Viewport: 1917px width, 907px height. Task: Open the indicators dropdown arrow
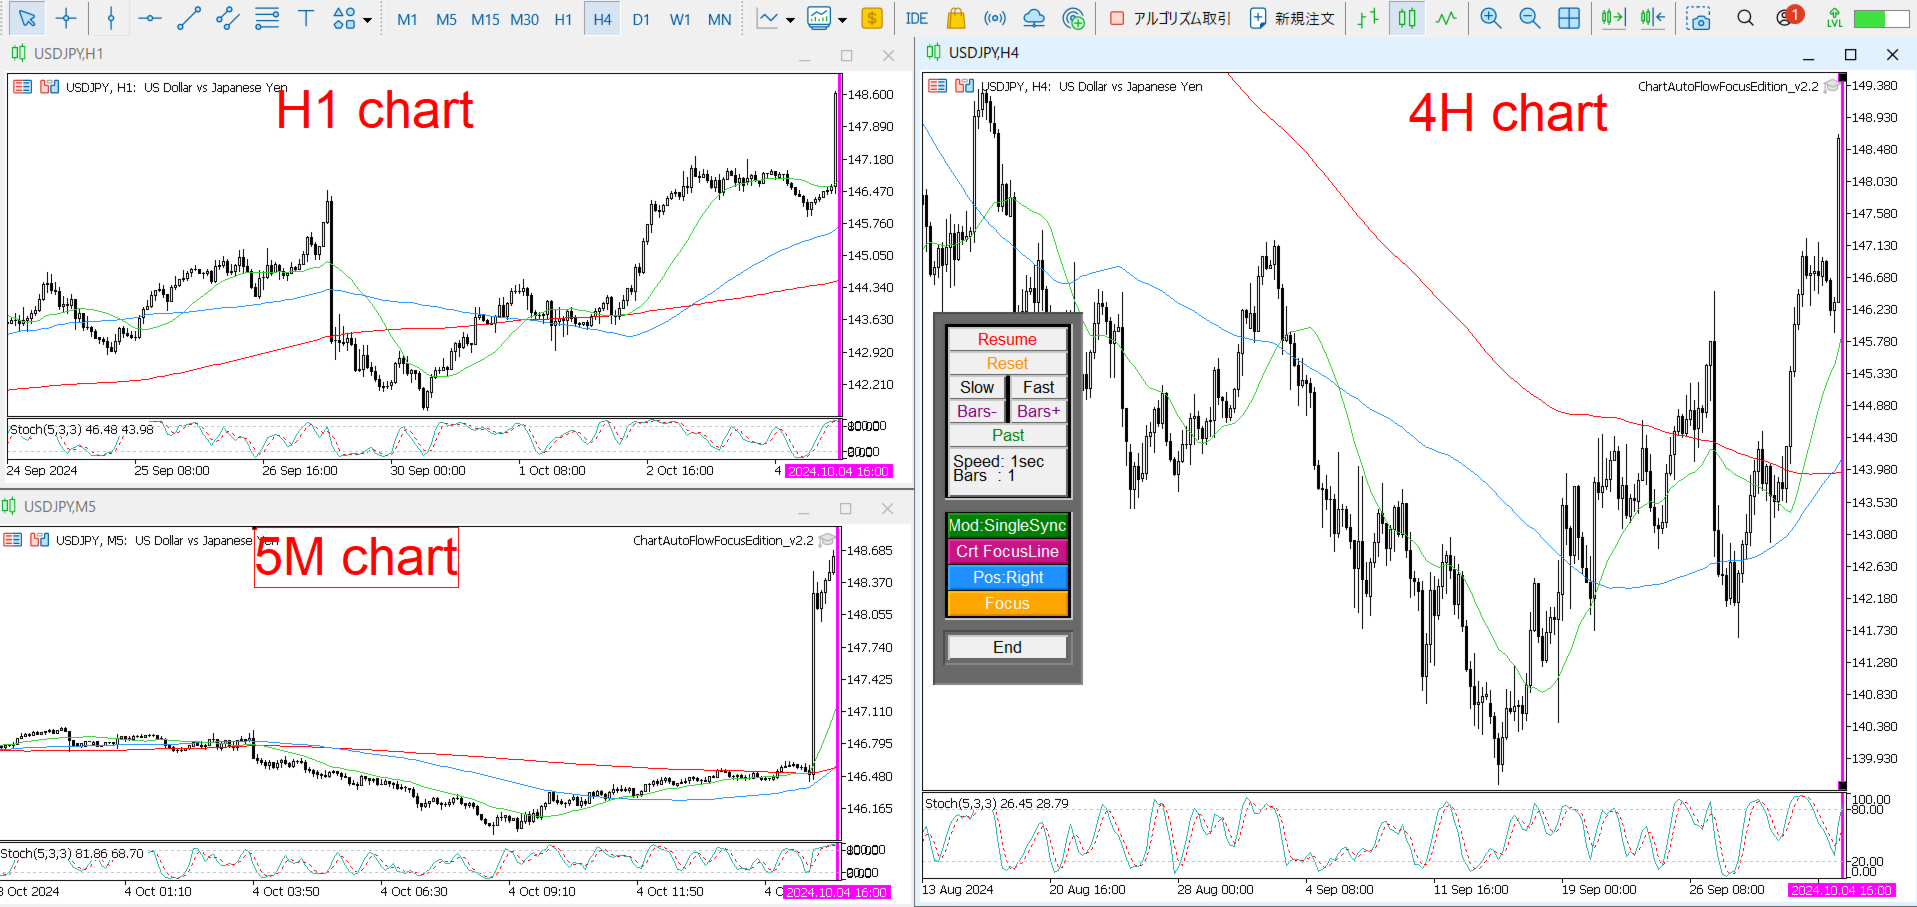(842, 18)
